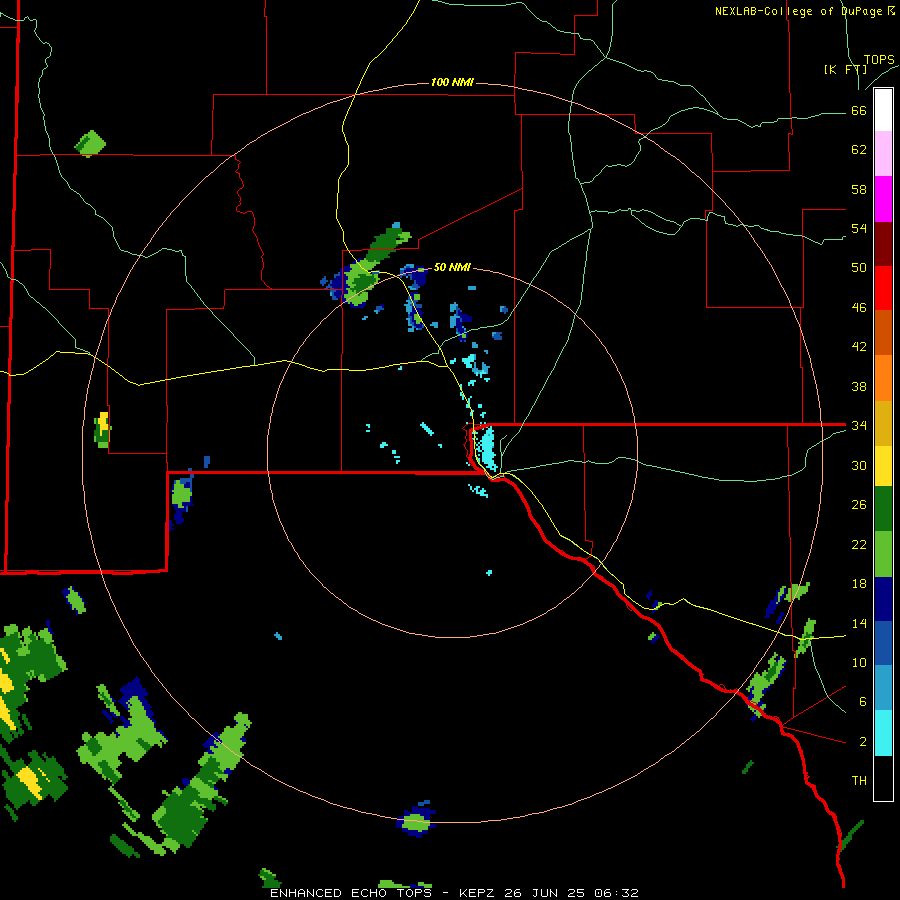Select the light pink legend color block
The height and width of the screenshot is (900, 900).
click(x=883, y=154)
